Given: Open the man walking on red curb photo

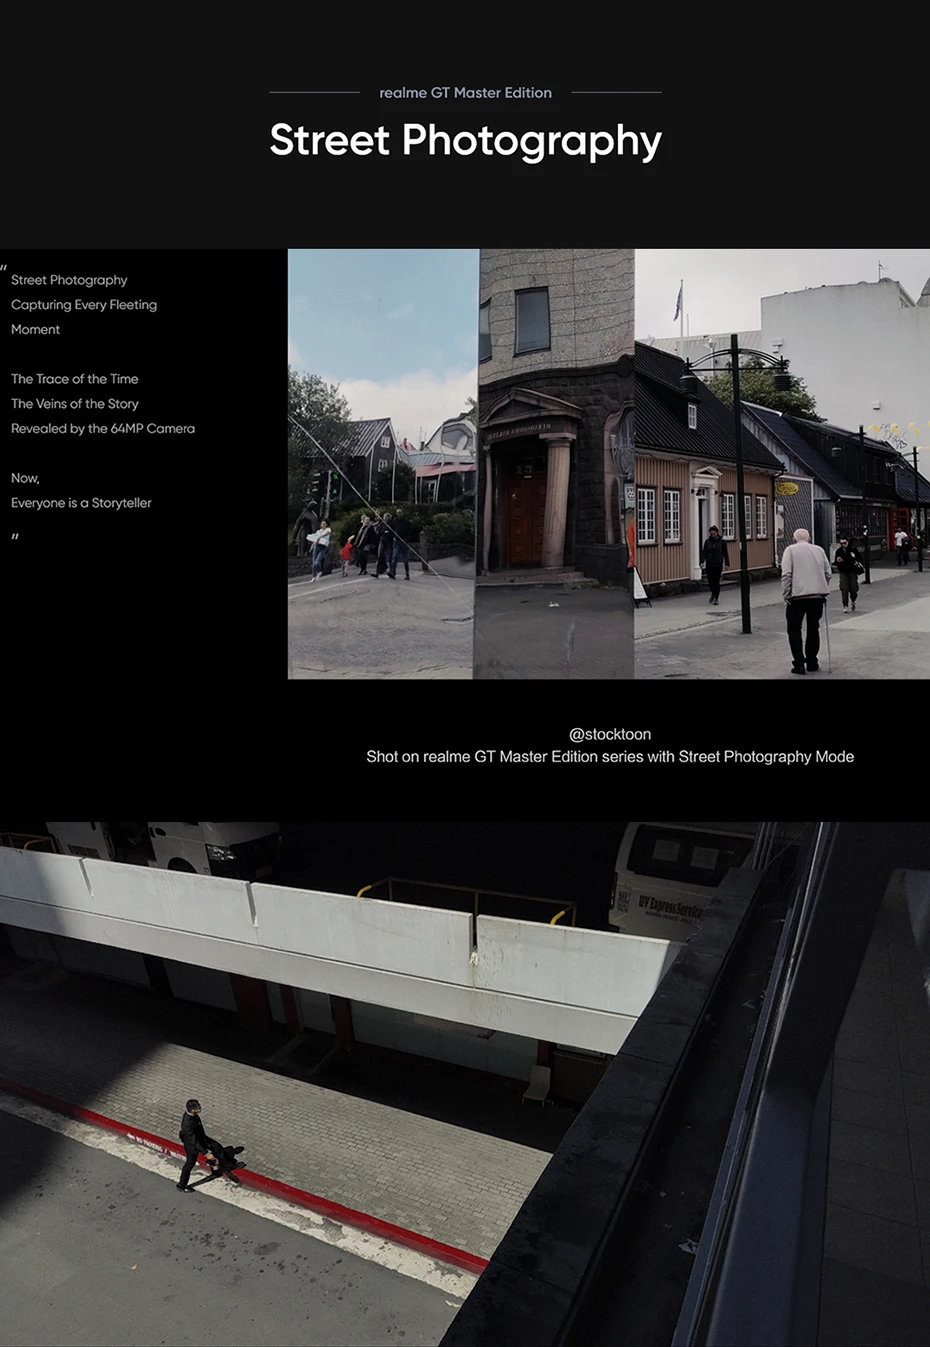Looking at the screenshot, I should pos(465,1084).
